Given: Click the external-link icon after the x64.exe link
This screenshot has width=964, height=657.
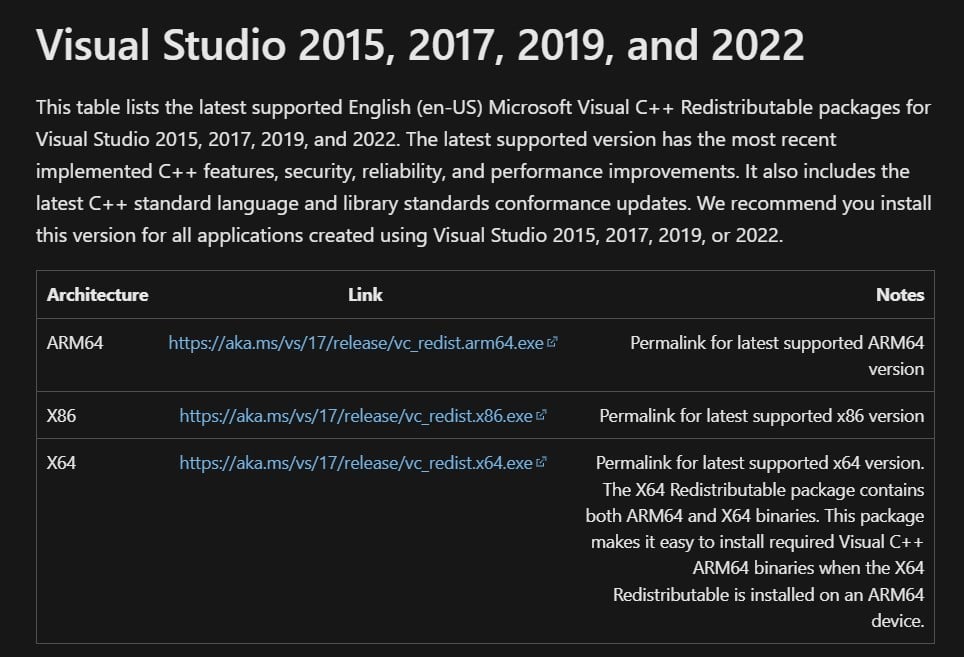Looking at the screenshot, I should coord(541,462).
